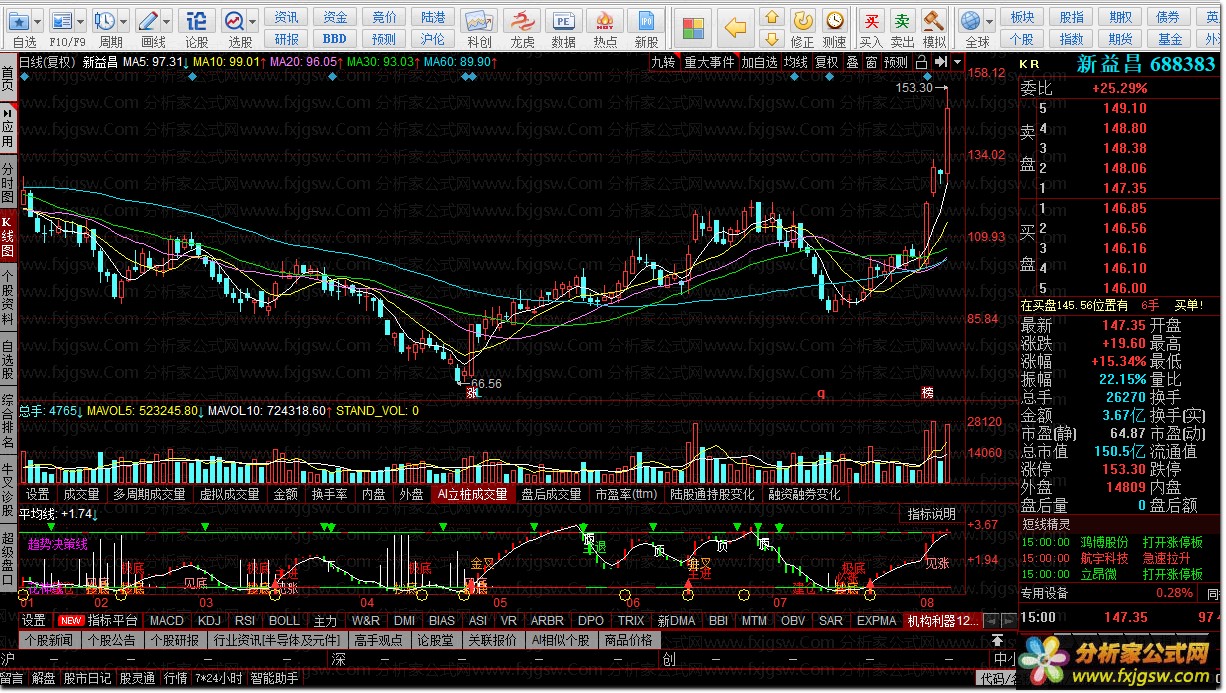
Task: Toggle the 窗 window option
Action: click(x=871, y=62)
